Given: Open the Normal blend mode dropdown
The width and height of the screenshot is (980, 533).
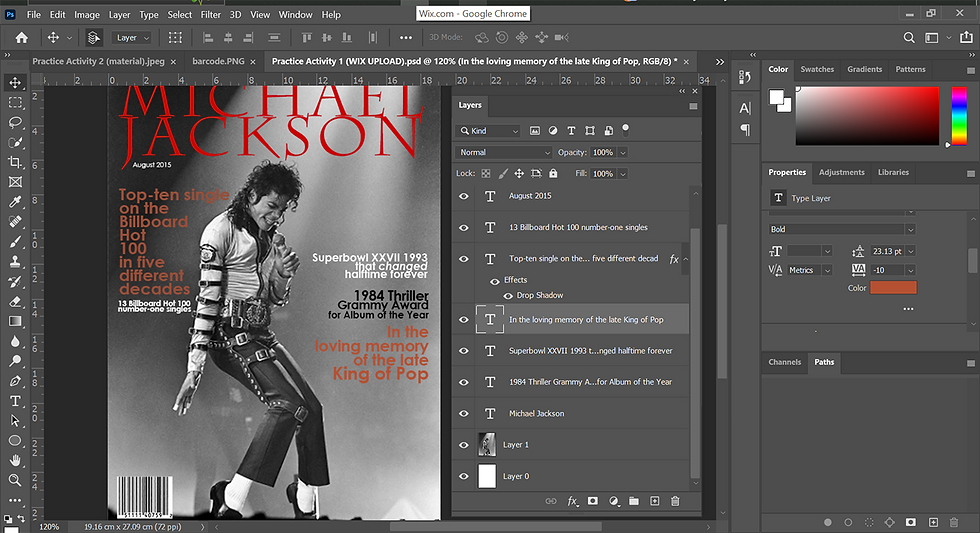Looking at the screenshot, I should coord(504,152).
